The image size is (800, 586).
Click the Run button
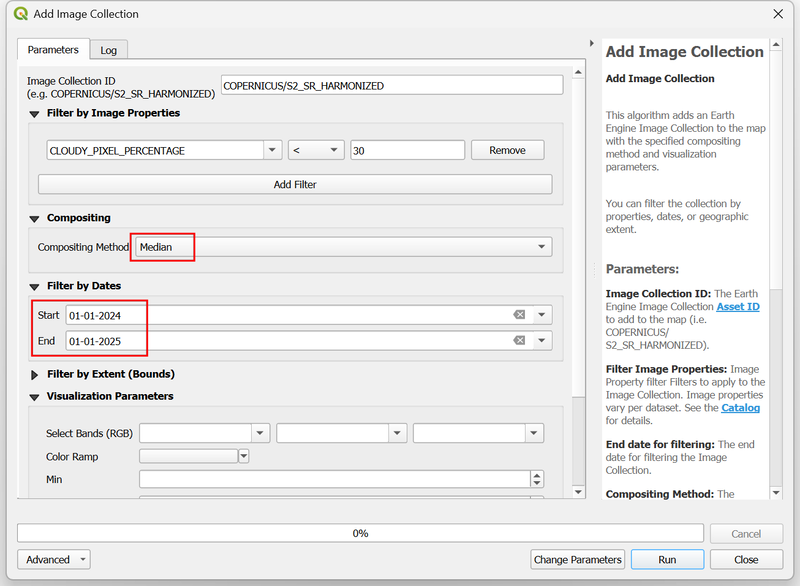[x=667, y=559]
